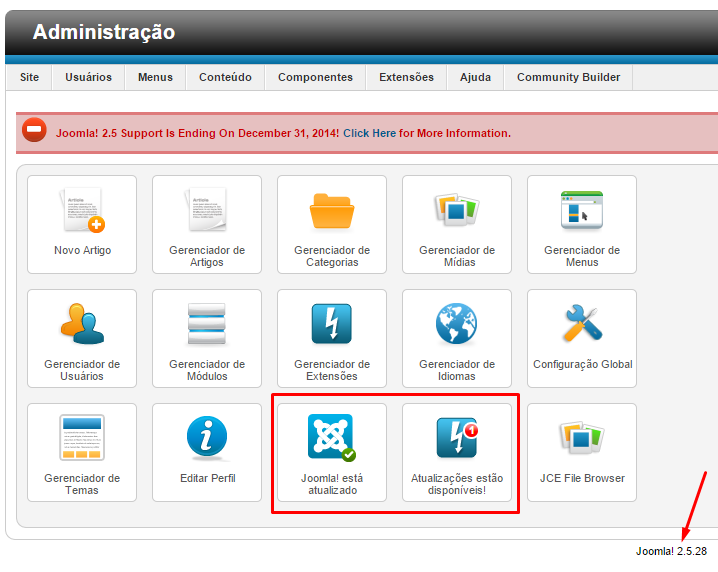Open Configuração Global tools icon
Screen dimensions: 718x572
(582, 323)
